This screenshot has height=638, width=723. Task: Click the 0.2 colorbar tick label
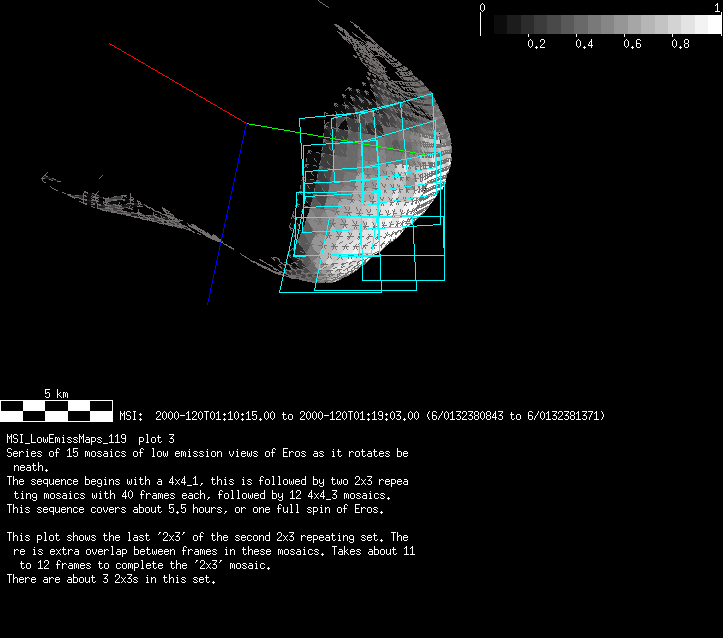tap(535, 44)
